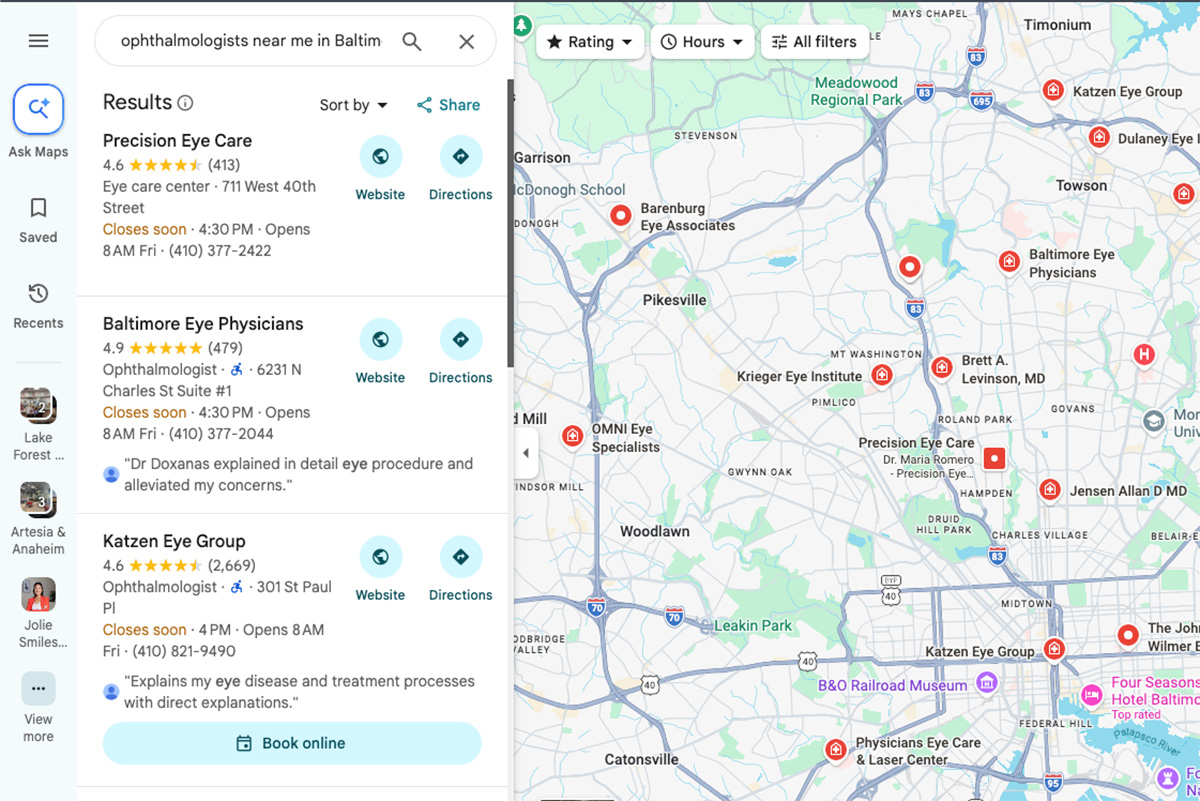Click Katzen Eye Group pin near Towson
This screenshot has width=1200, height=801.
1053,90
